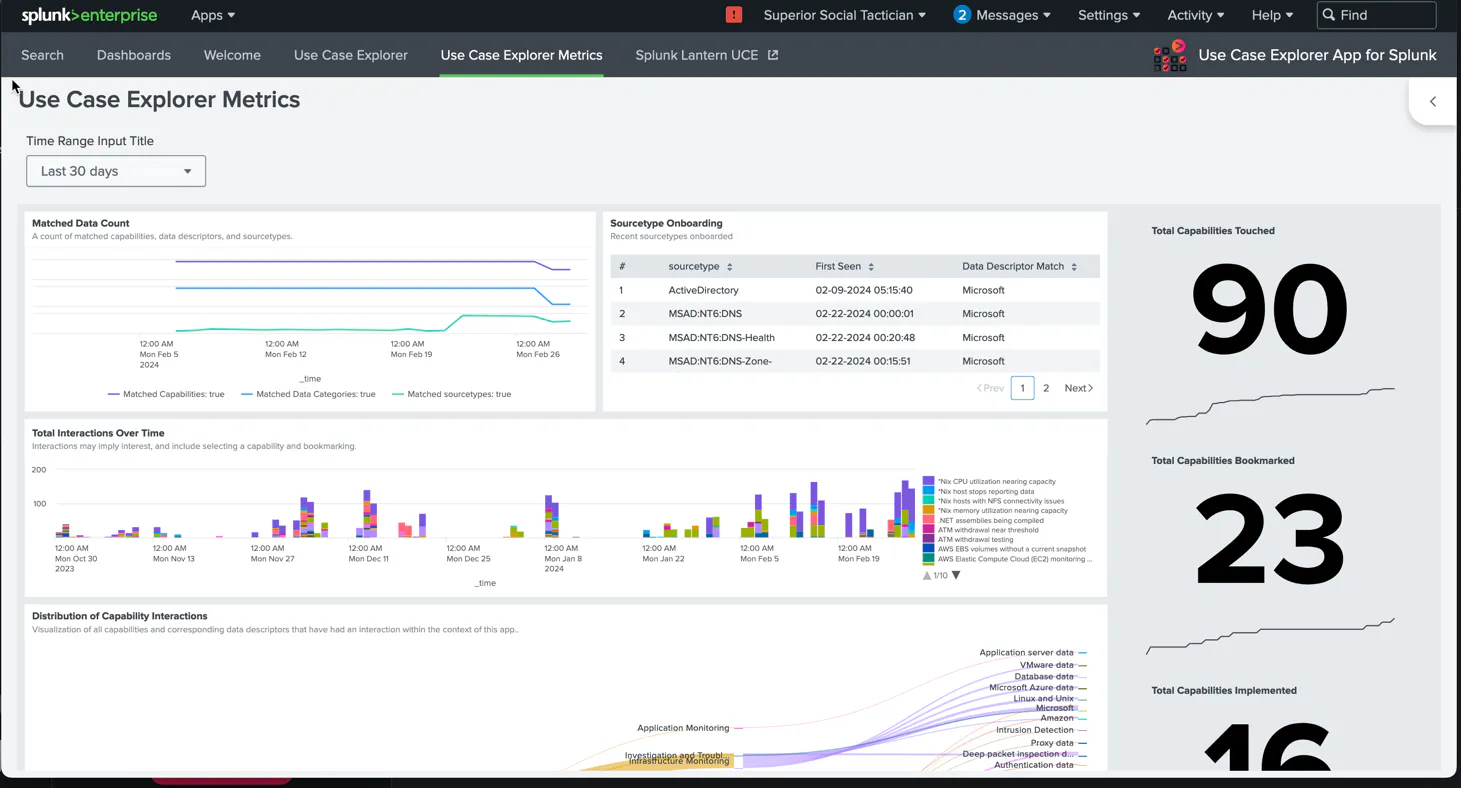Open Splunk Lantern UCE via external link icon

pos(772,56)
